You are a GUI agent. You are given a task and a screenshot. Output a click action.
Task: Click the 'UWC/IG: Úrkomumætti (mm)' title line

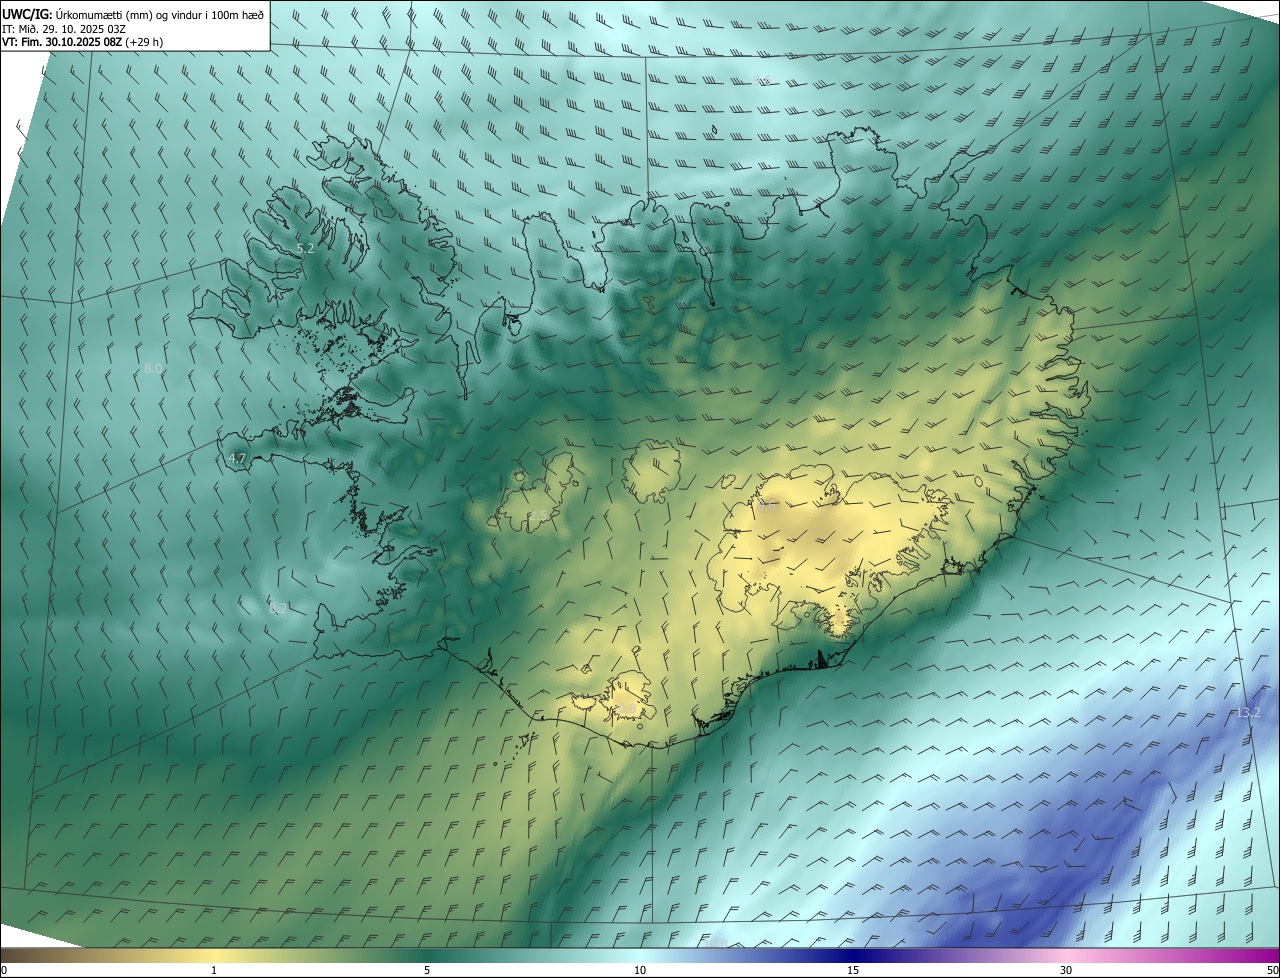134,13
